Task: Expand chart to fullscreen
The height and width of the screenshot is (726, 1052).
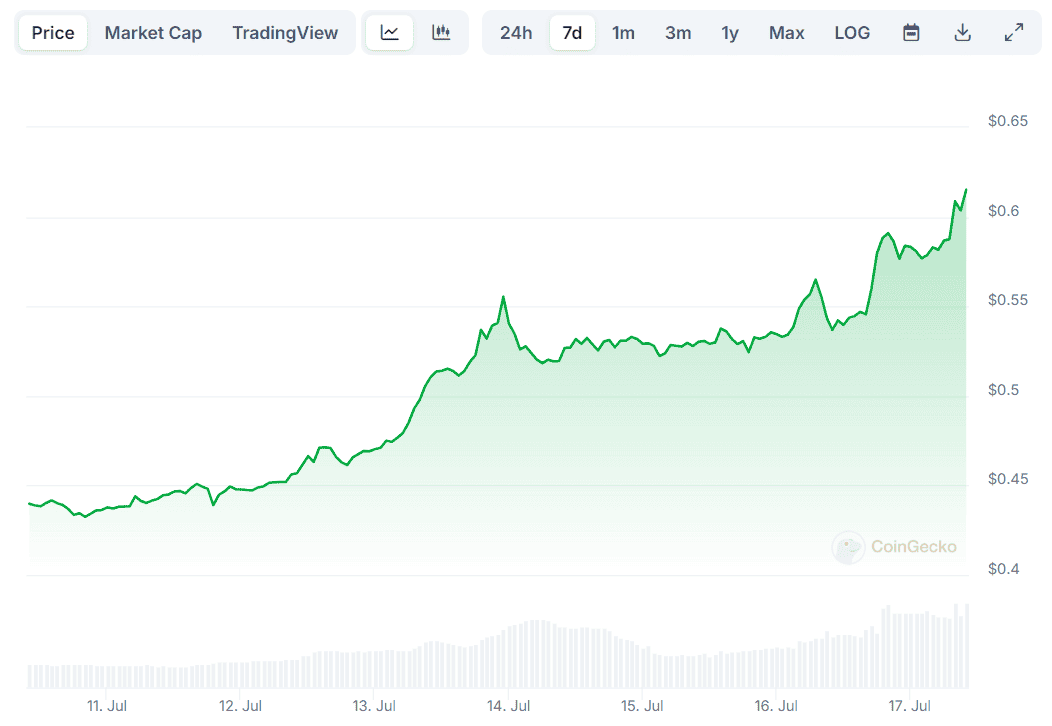Action: (1014, 33)
